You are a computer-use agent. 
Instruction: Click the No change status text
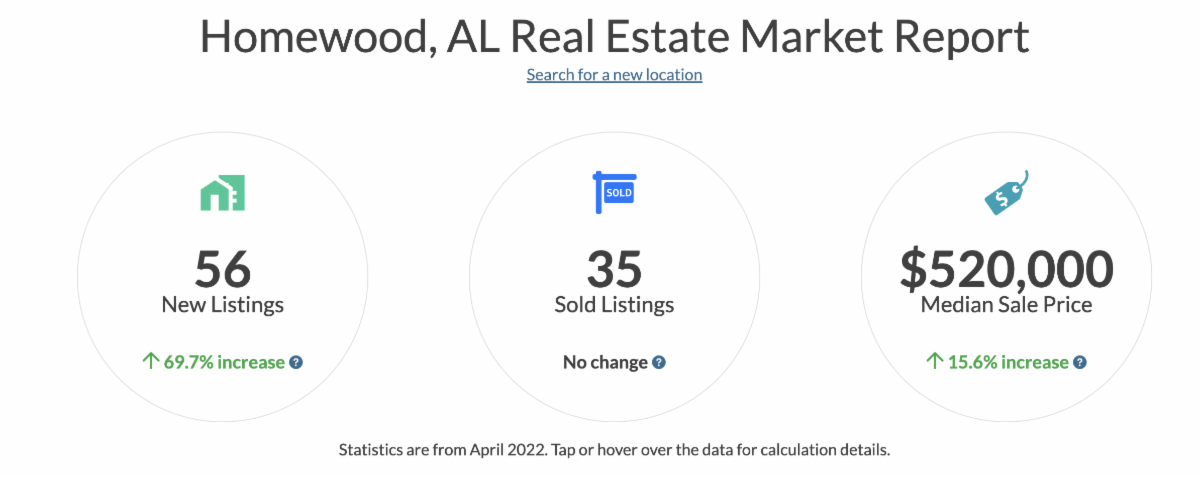(x=605, y=362)
